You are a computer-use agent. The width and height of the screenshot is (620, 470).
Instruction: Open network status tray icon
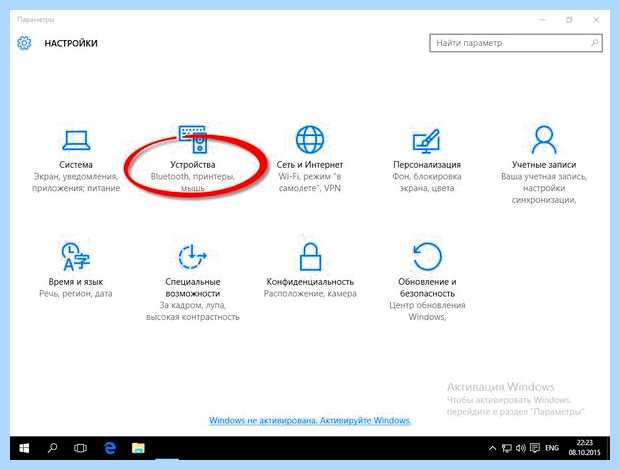[x=507, y=448]
